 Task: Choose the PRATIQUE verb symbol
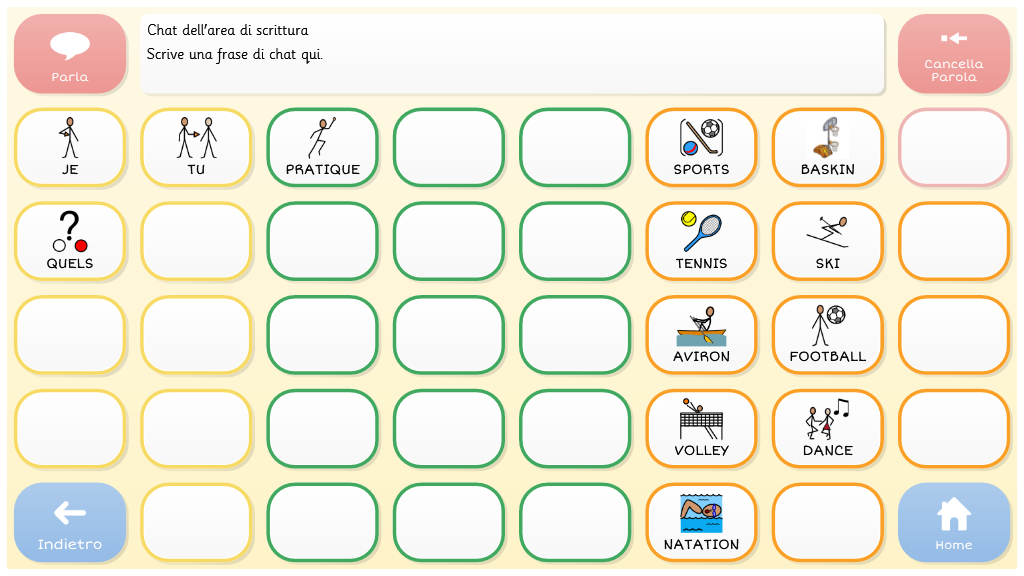[x=322, y=148]
